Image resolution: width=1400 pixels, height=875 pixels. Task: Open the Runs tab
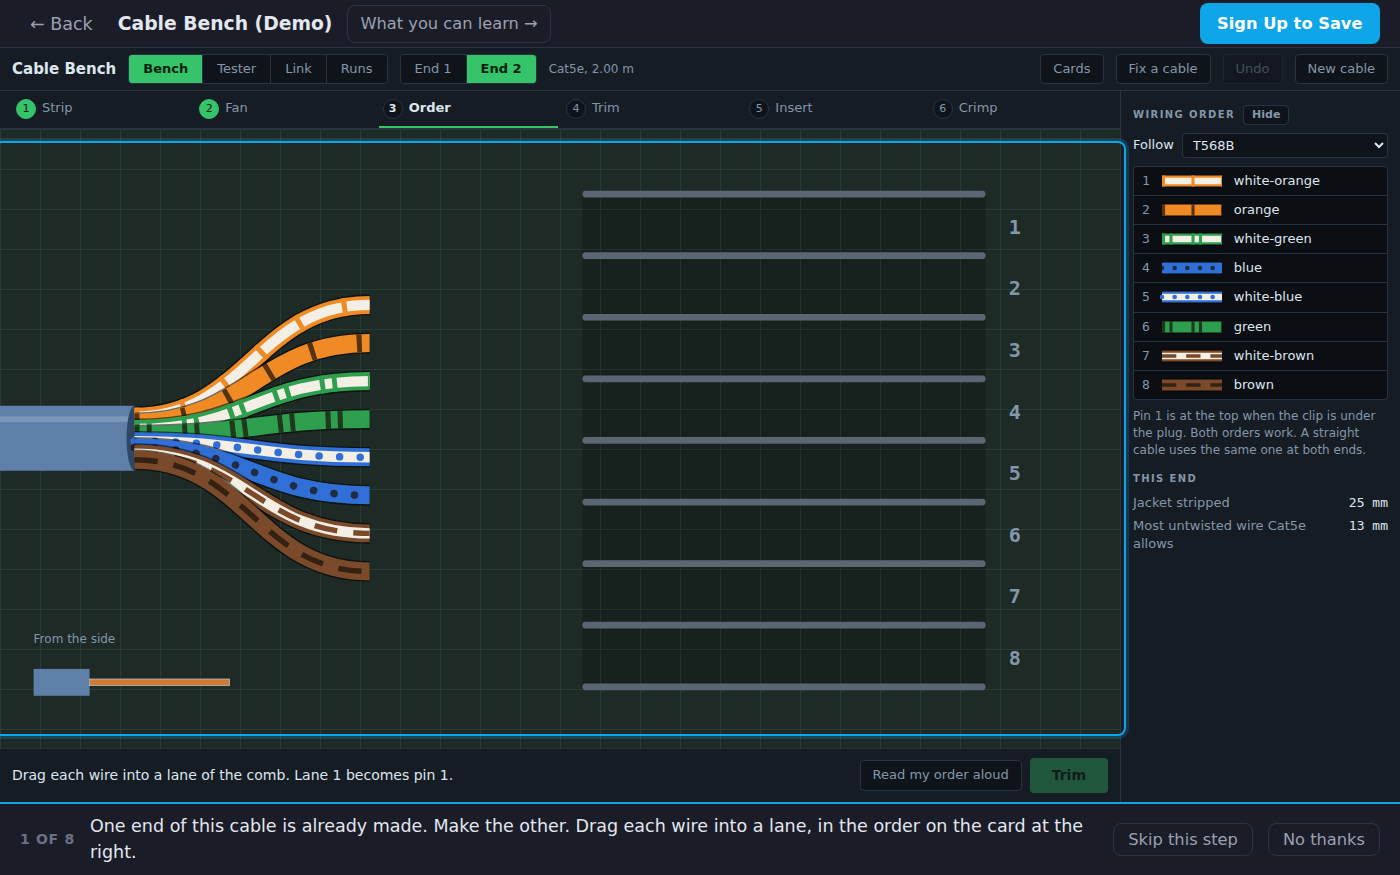point(356,69)
